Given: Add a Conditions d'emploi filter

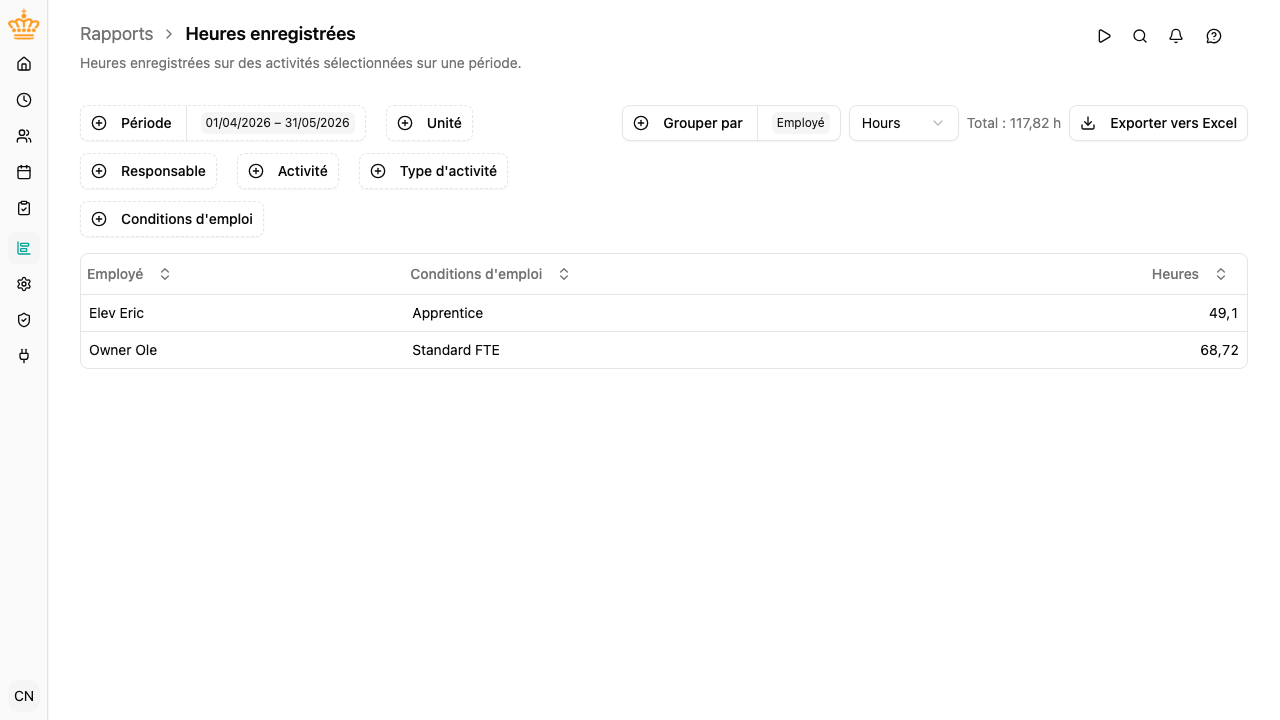Looking at the screenshot, I should [172, 219].
